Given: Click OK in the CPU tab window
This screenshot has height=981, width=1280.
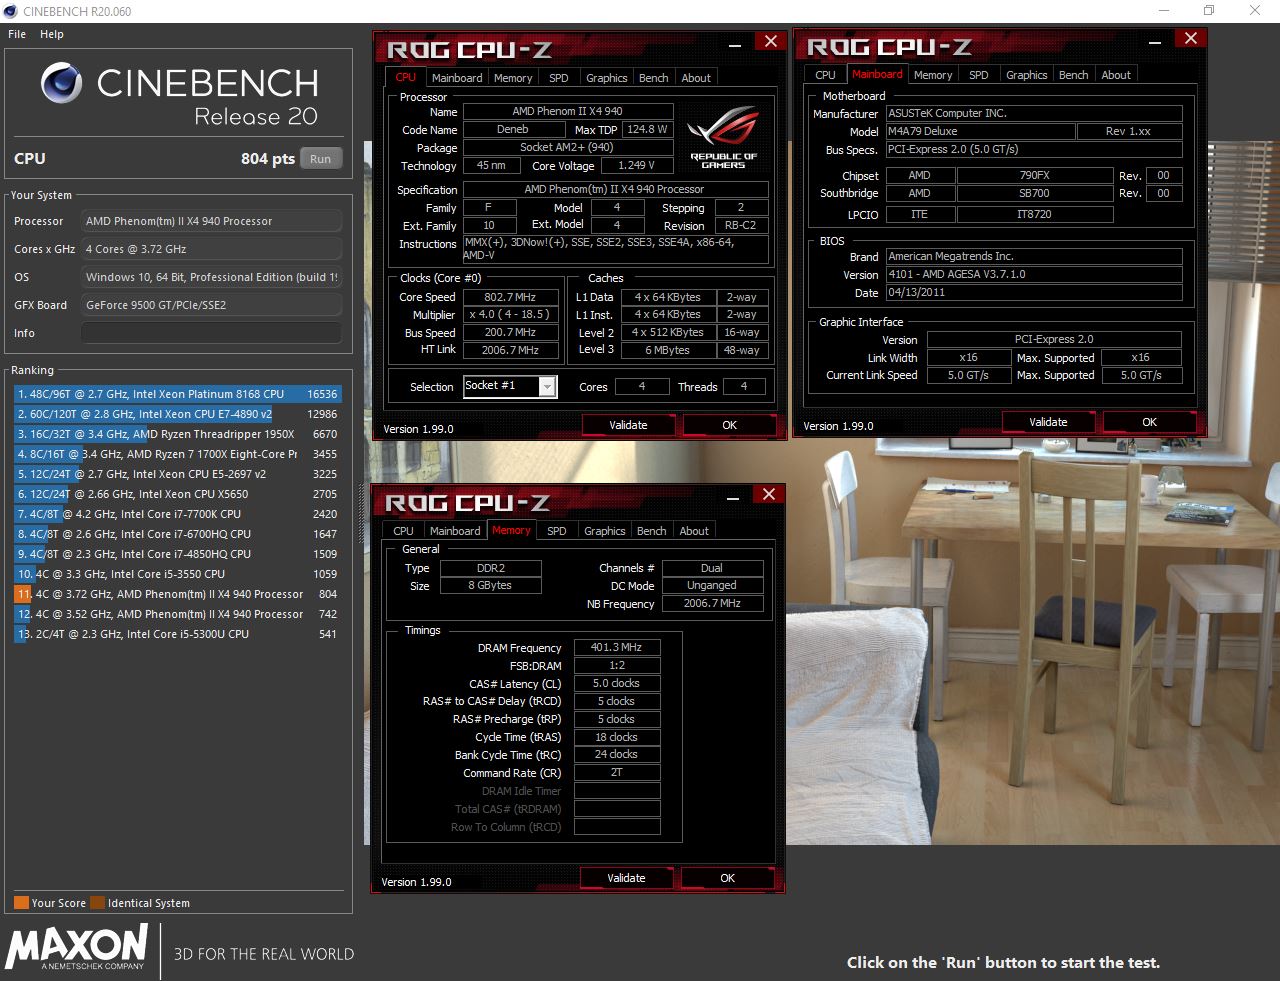Looking at the screenshot, I should 730,425.
